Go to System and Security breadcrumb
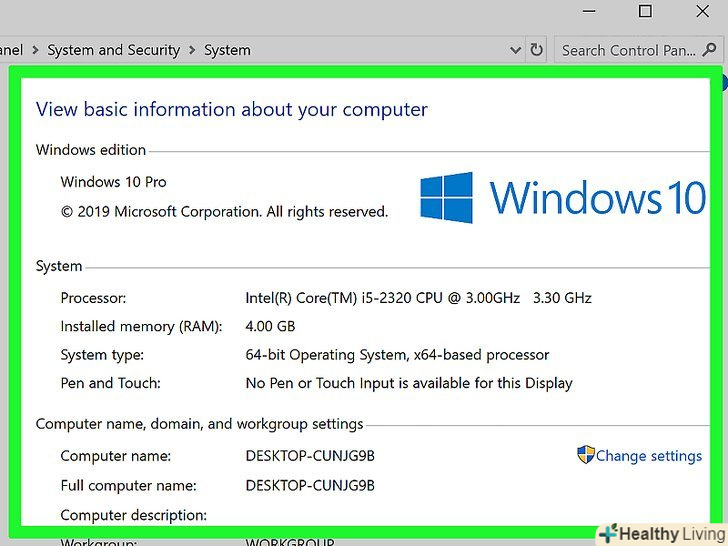Screen dimensions: 728x546 click(114, 50)
